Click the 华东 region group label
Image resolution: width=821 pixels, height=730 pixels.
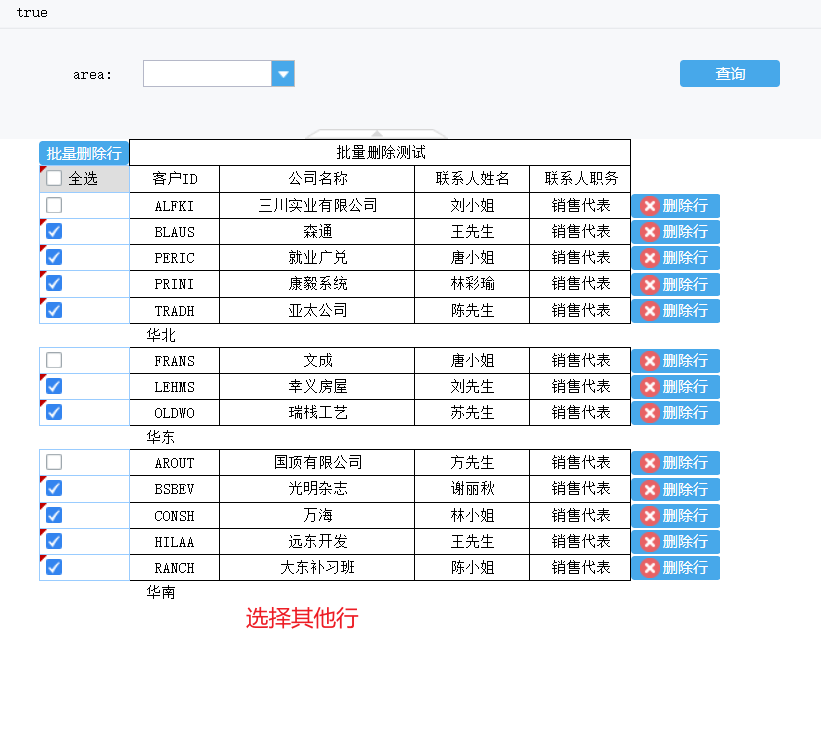[x=161, y=437]
